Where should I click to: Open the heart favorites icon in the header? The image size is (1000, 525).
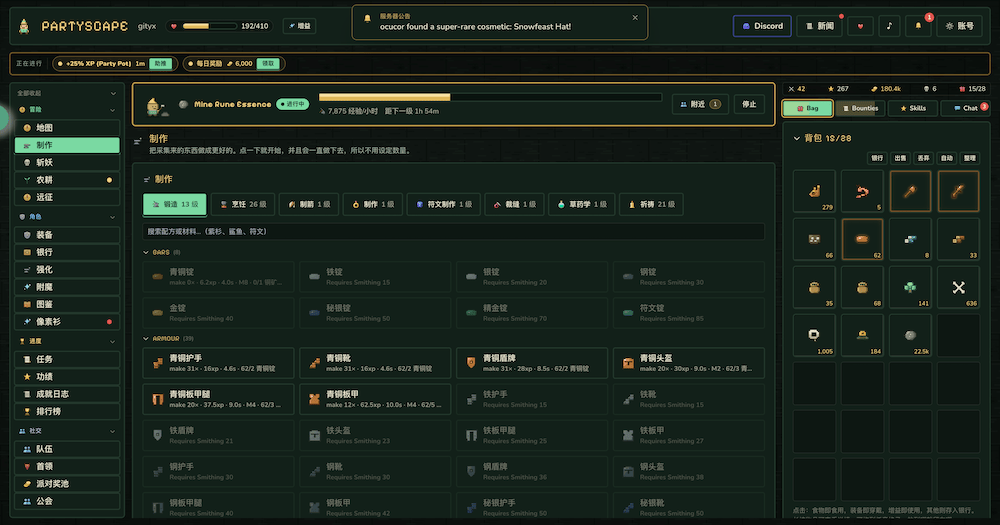[860, 26]
